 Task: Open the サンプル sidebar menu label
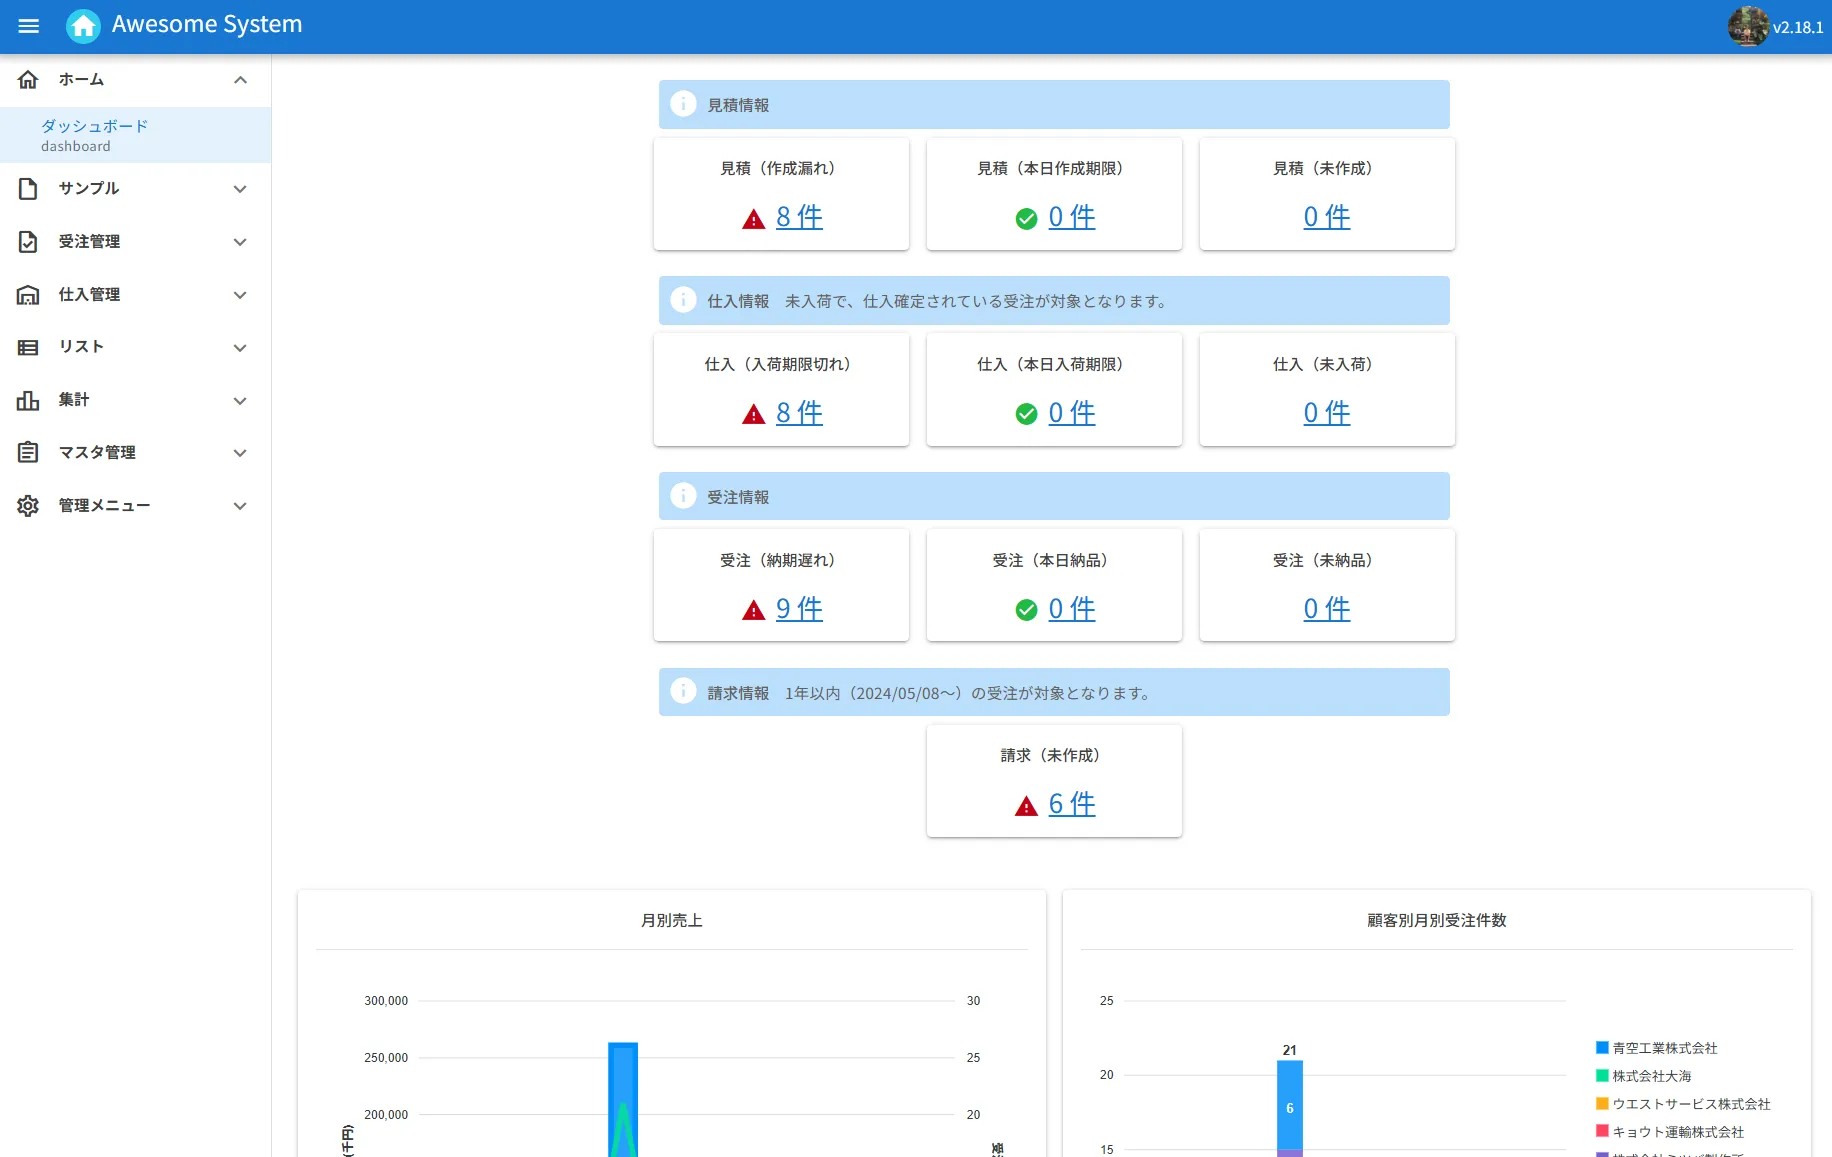(89, 188)
